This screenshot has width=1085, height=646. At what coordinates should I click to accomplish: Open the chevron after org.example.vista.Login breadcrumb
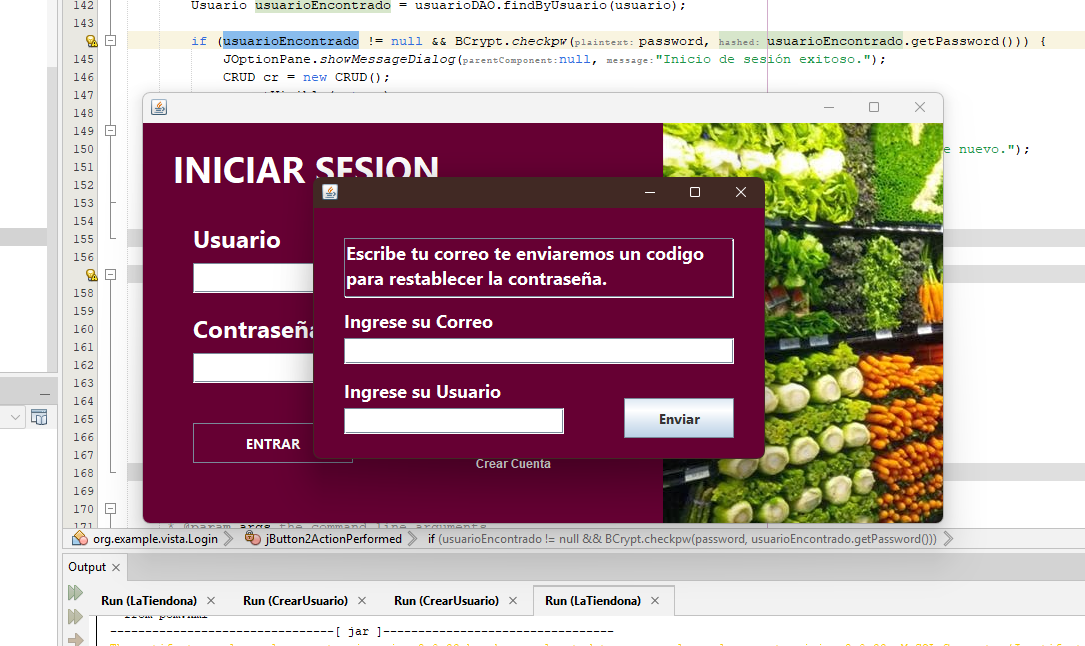[x=228, y=539]
